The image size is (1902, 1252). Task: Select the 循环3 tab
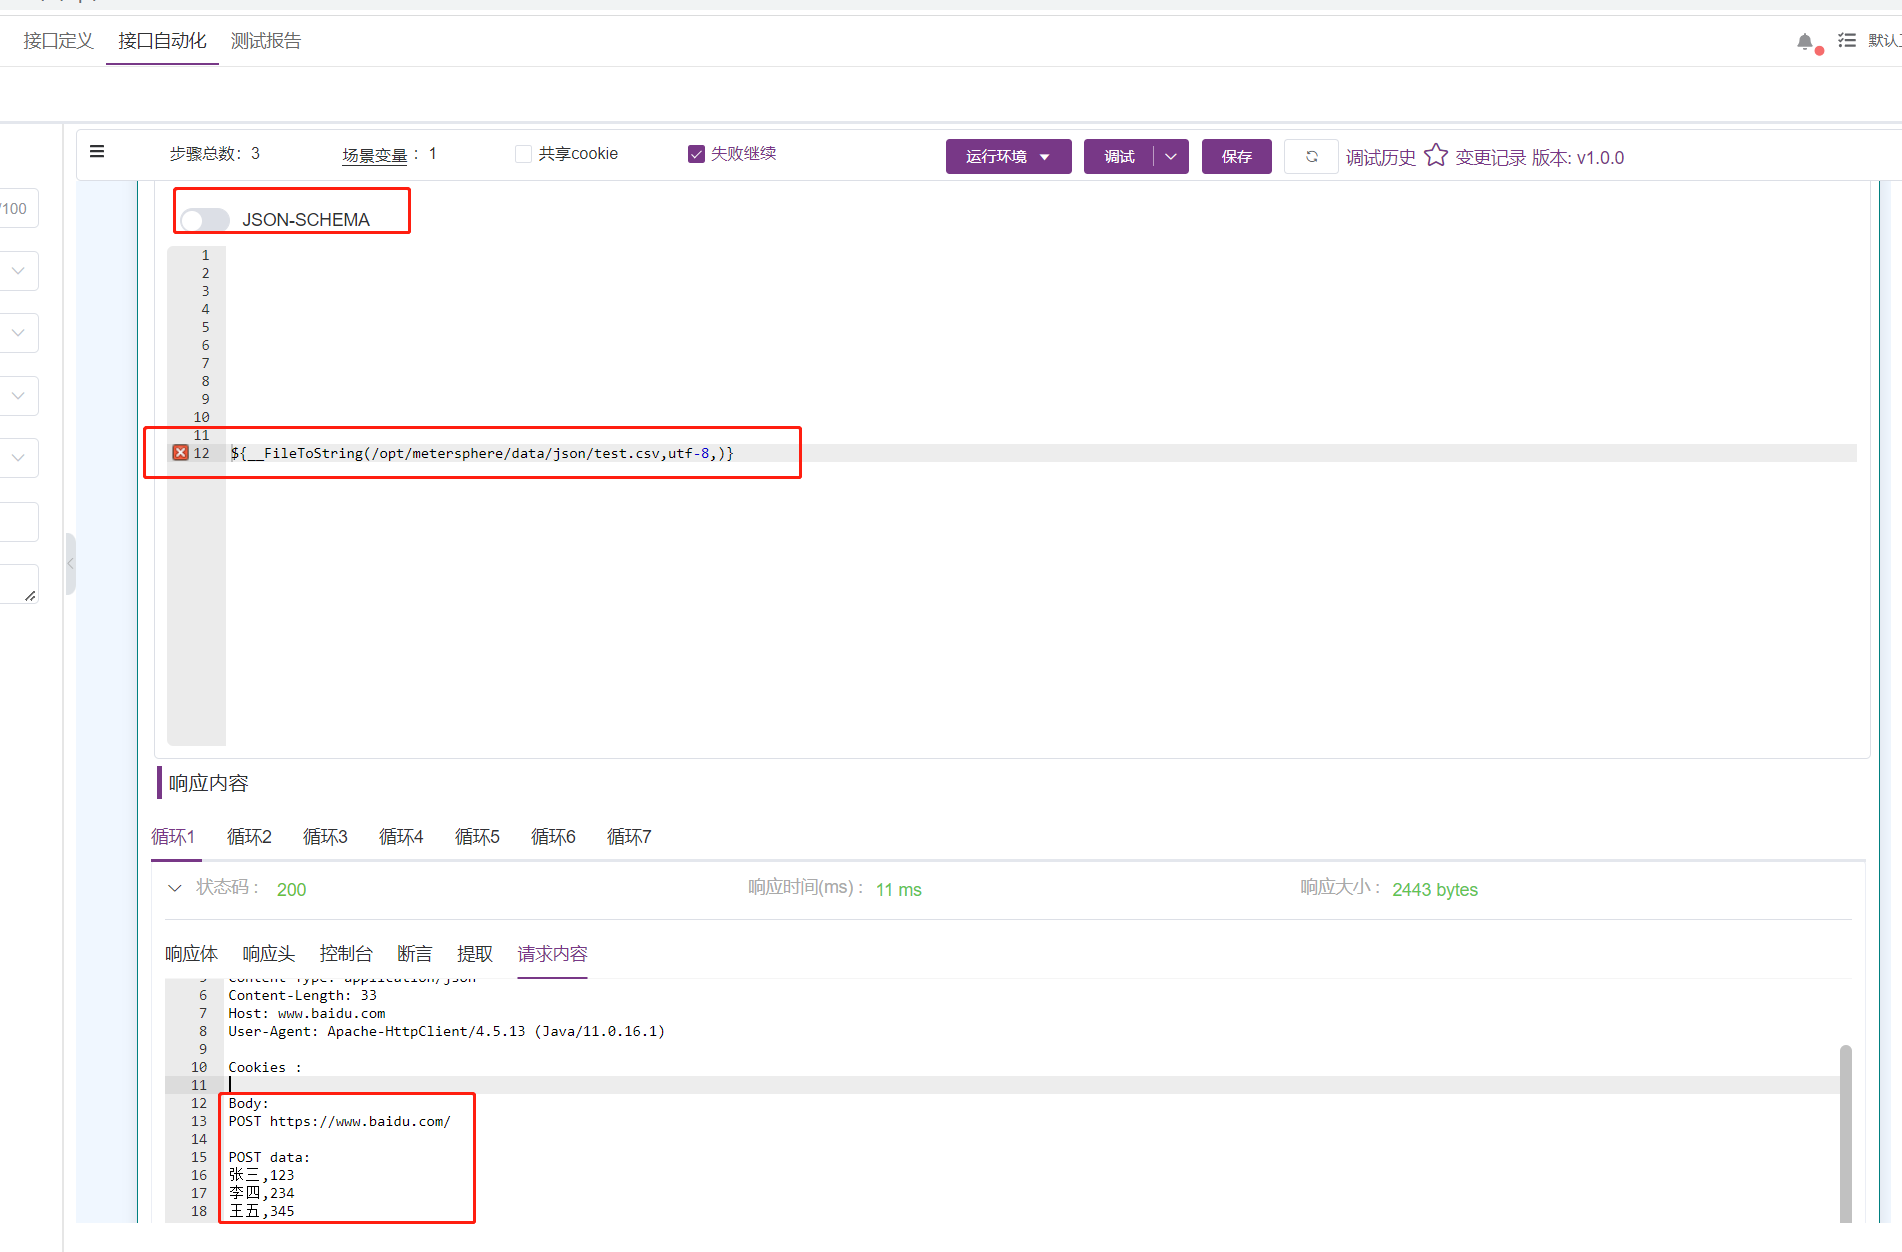(x=325, y=837)
